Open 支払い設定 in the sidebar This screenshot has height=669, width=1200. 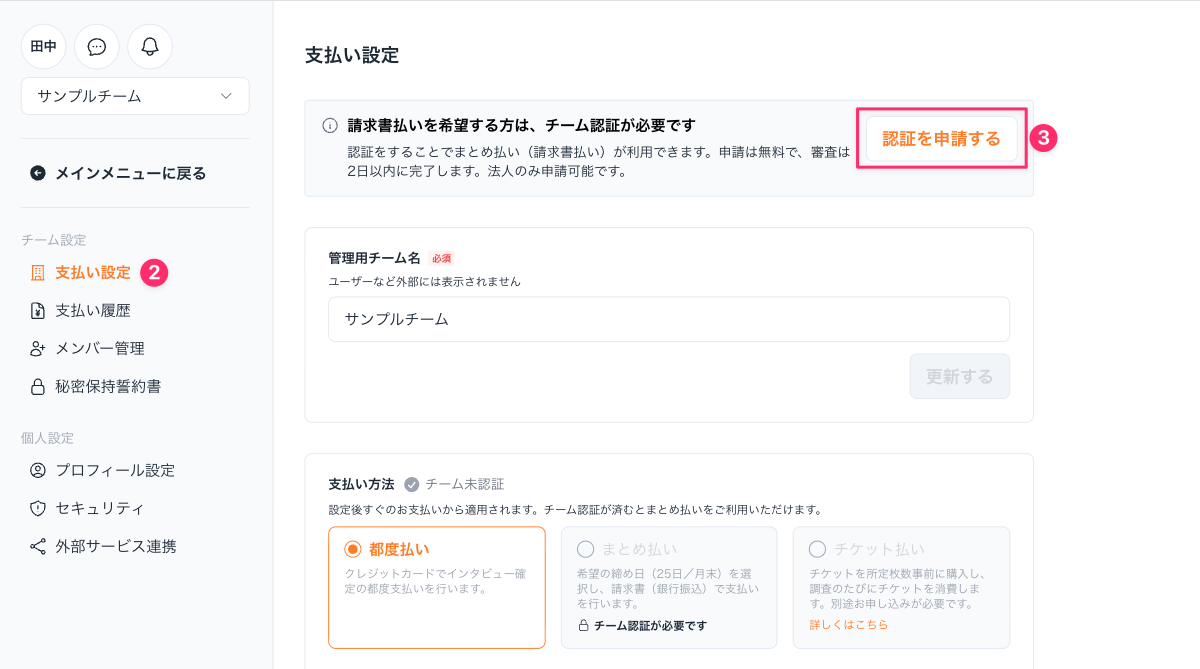92,272
